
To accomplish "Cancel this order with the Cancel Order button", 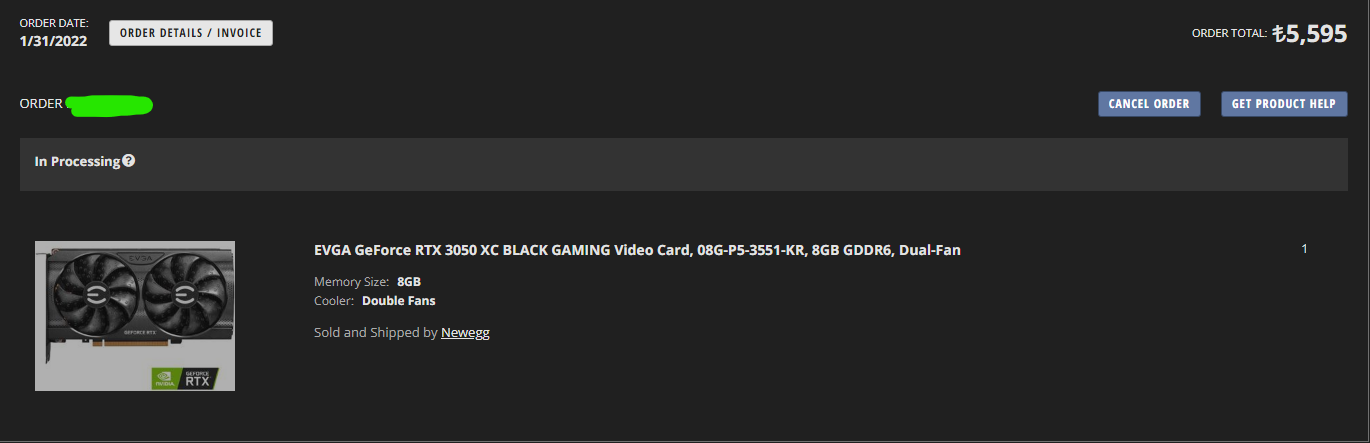I will tap(1149, 104).
